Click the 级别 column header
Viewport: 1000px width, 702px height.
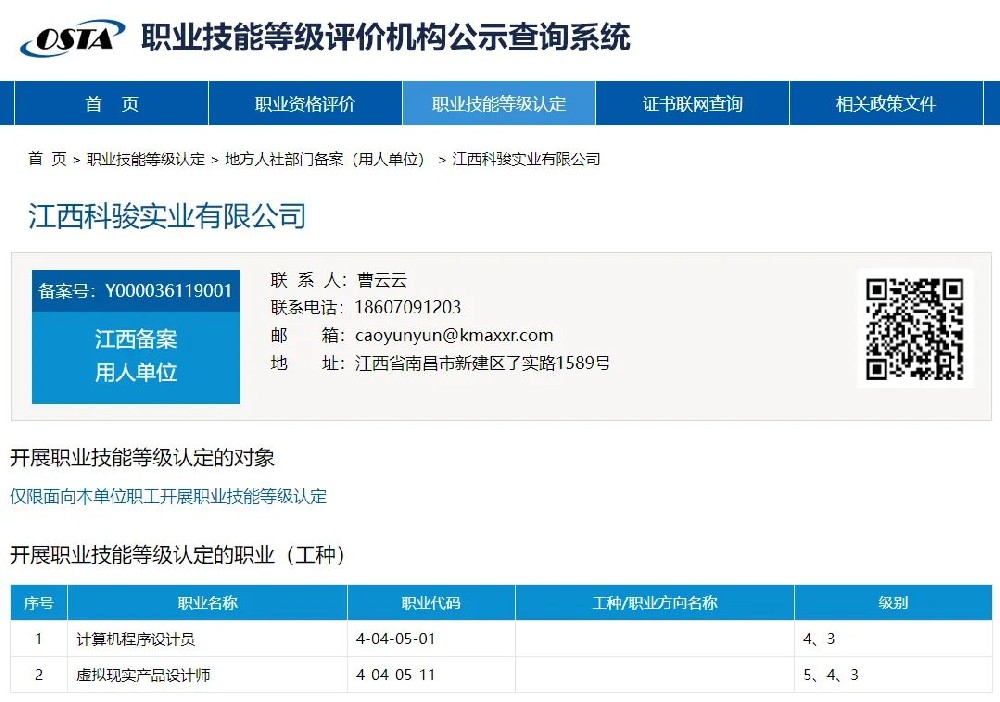coord(893,603)
